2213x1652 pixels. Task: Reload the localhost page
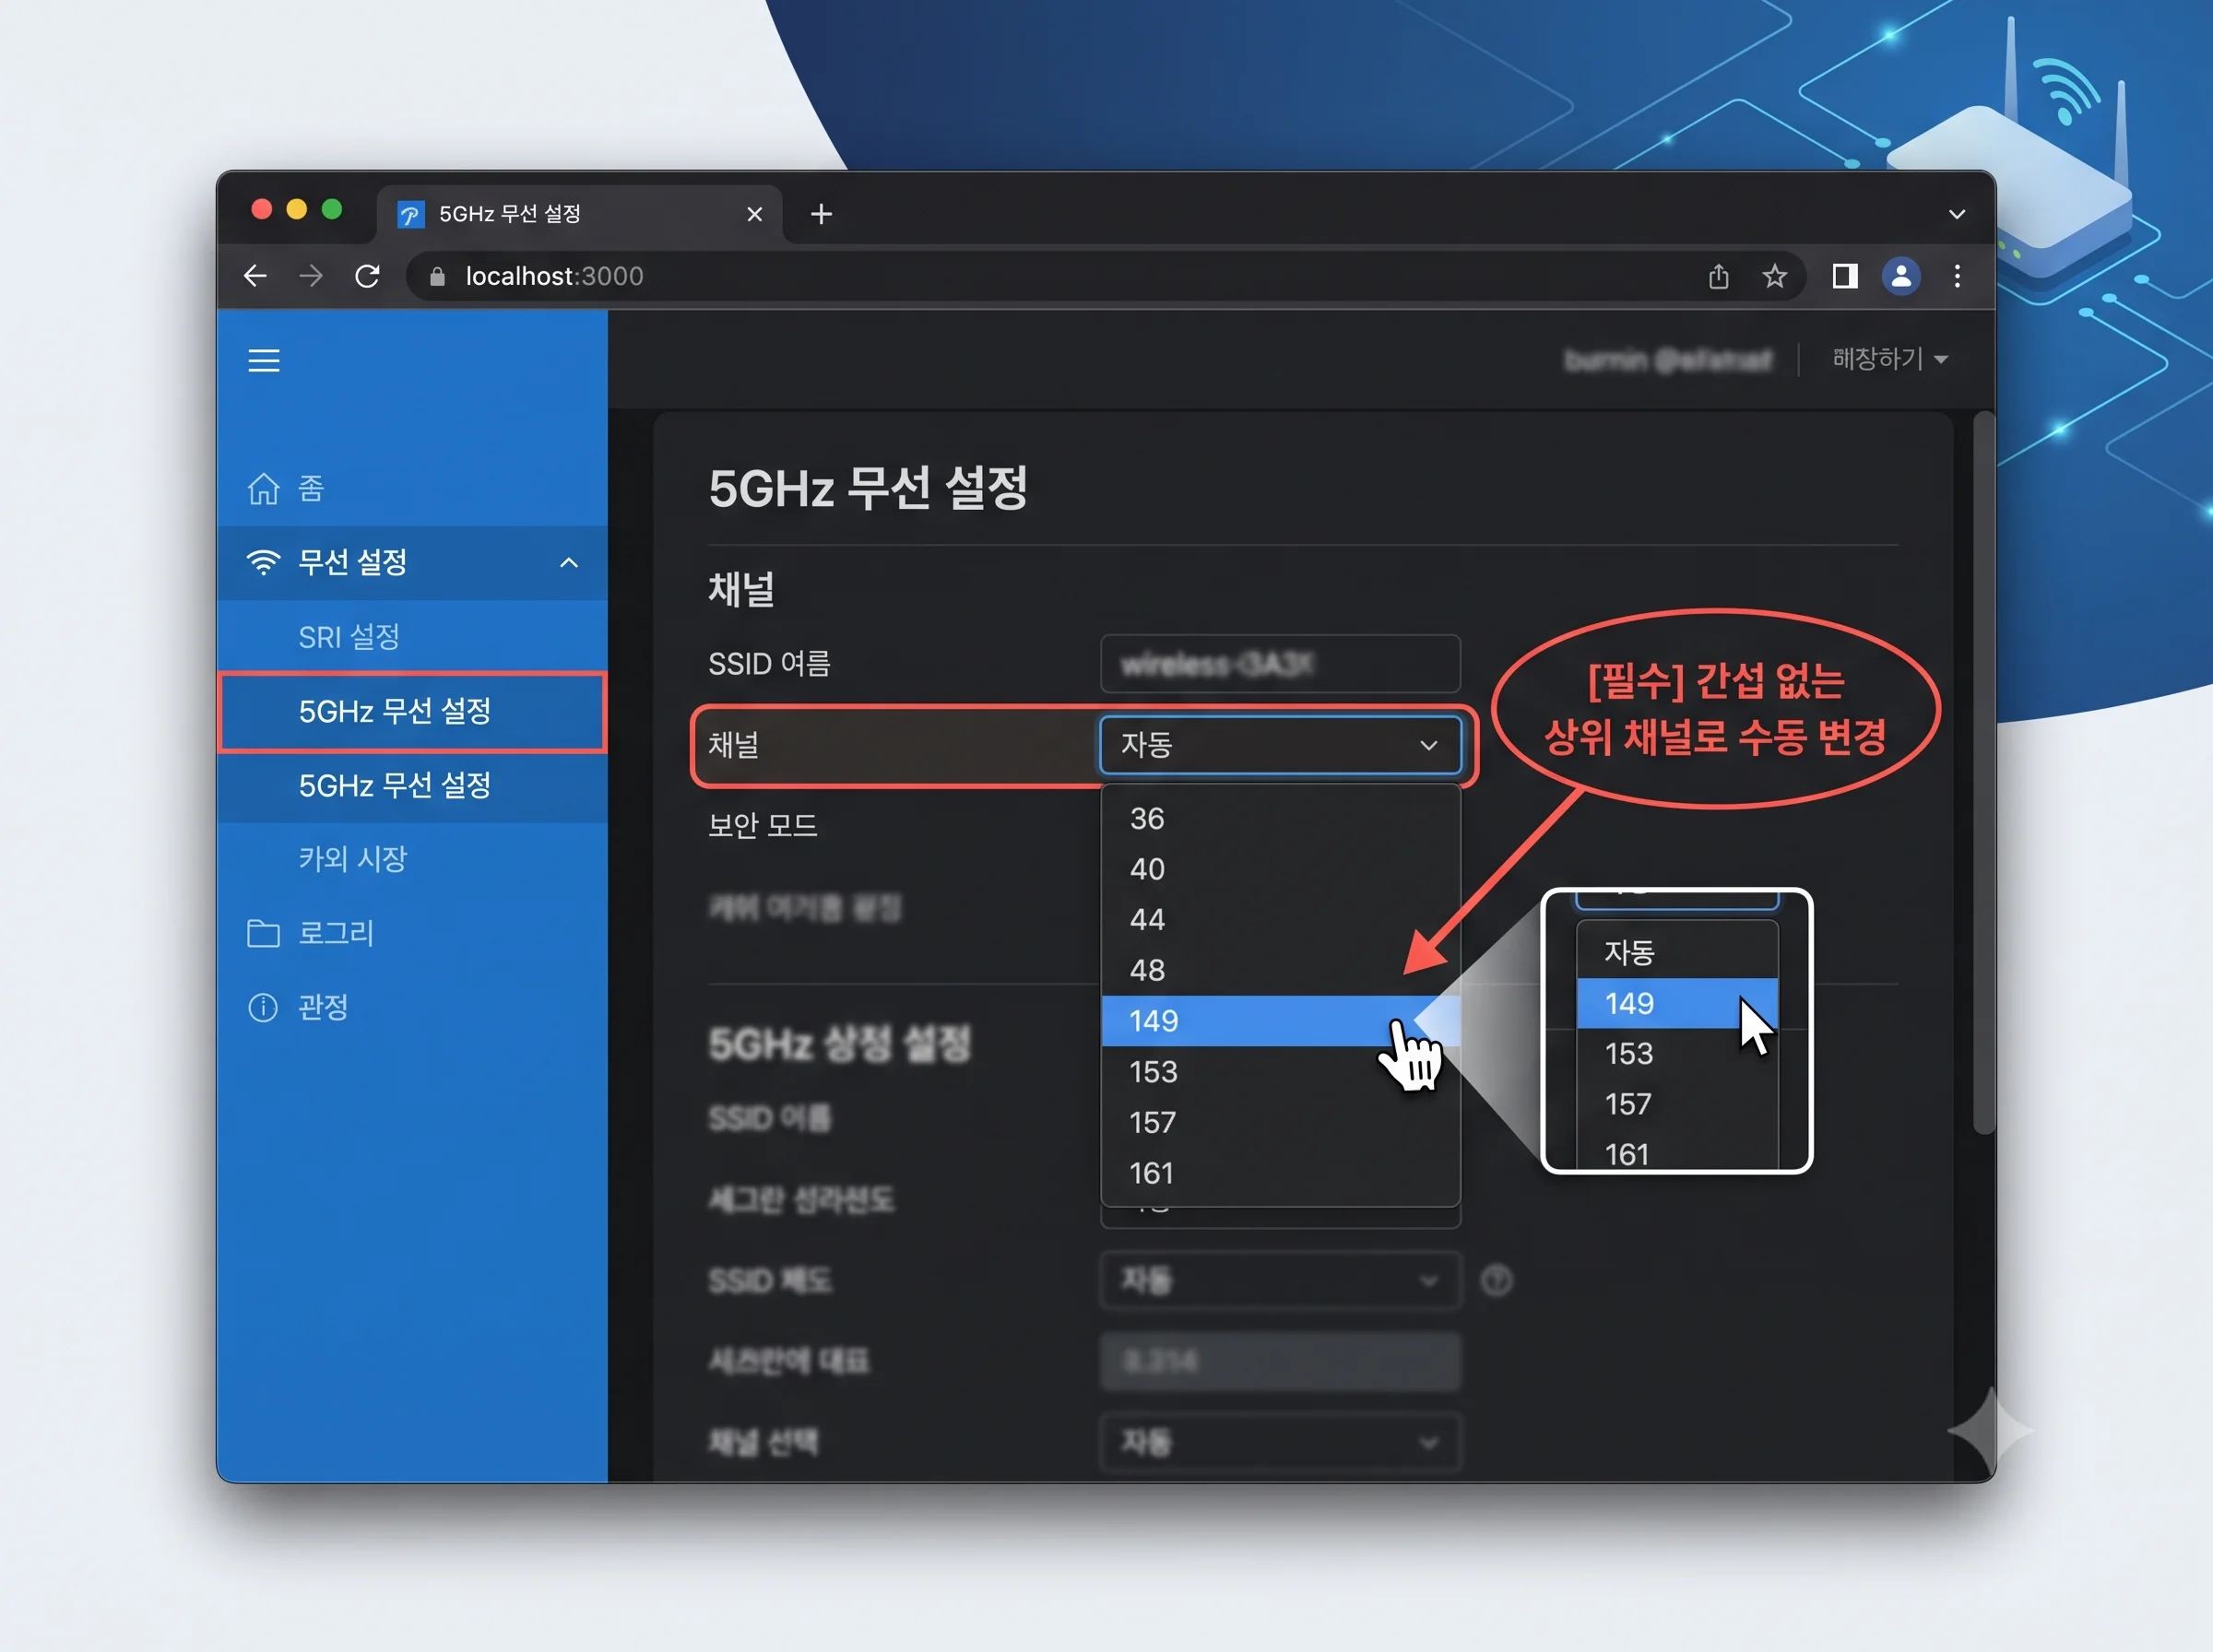pyautogui.click(x=367, y=276)
